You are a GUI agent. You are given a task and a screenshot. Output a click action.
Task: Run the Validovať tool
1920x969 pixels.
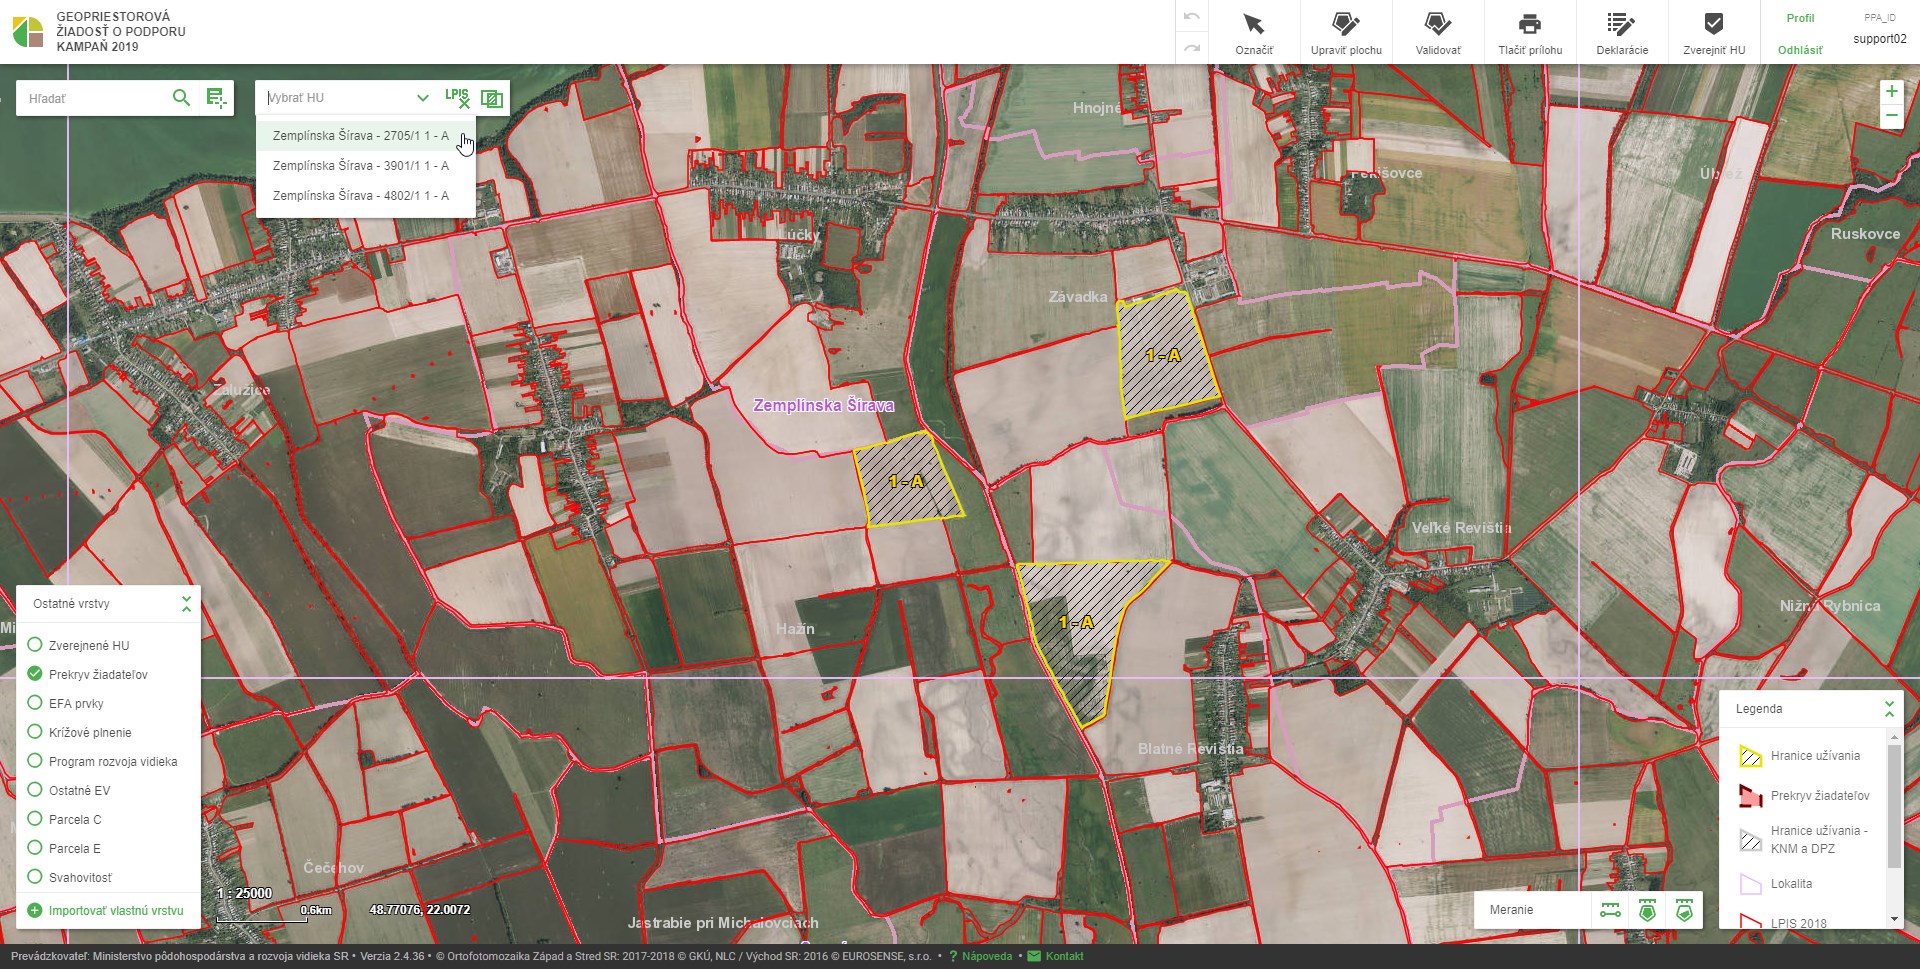tap(1438, 32)
